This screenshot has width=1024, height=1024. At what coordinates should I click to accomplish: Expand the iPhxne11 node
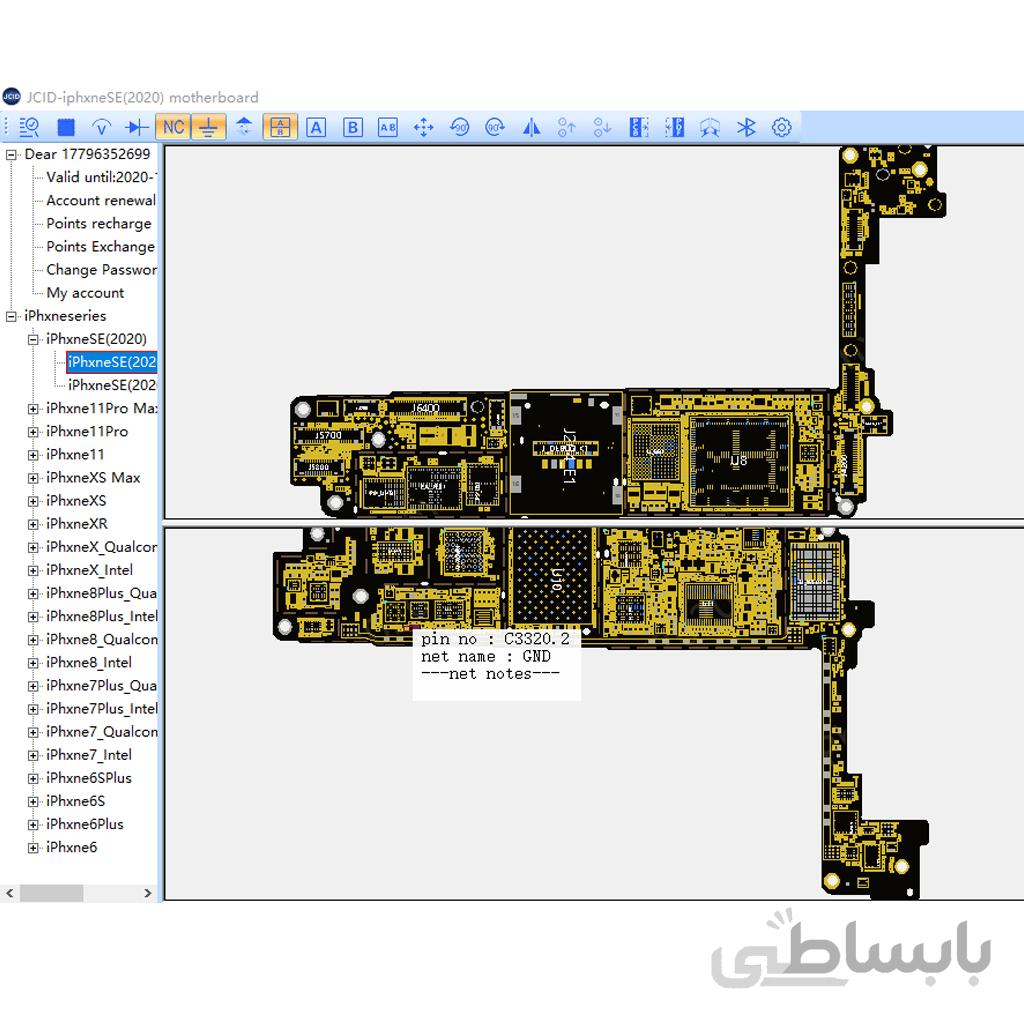click(33, 455)
